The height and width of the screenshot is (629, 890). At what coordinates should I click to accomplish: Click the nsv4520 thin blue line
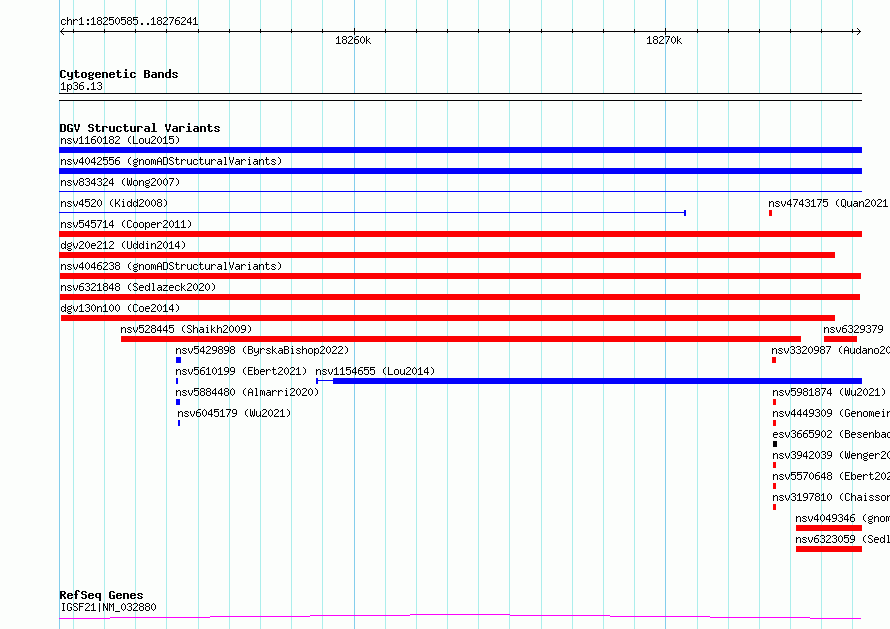[x=372, y=213]
